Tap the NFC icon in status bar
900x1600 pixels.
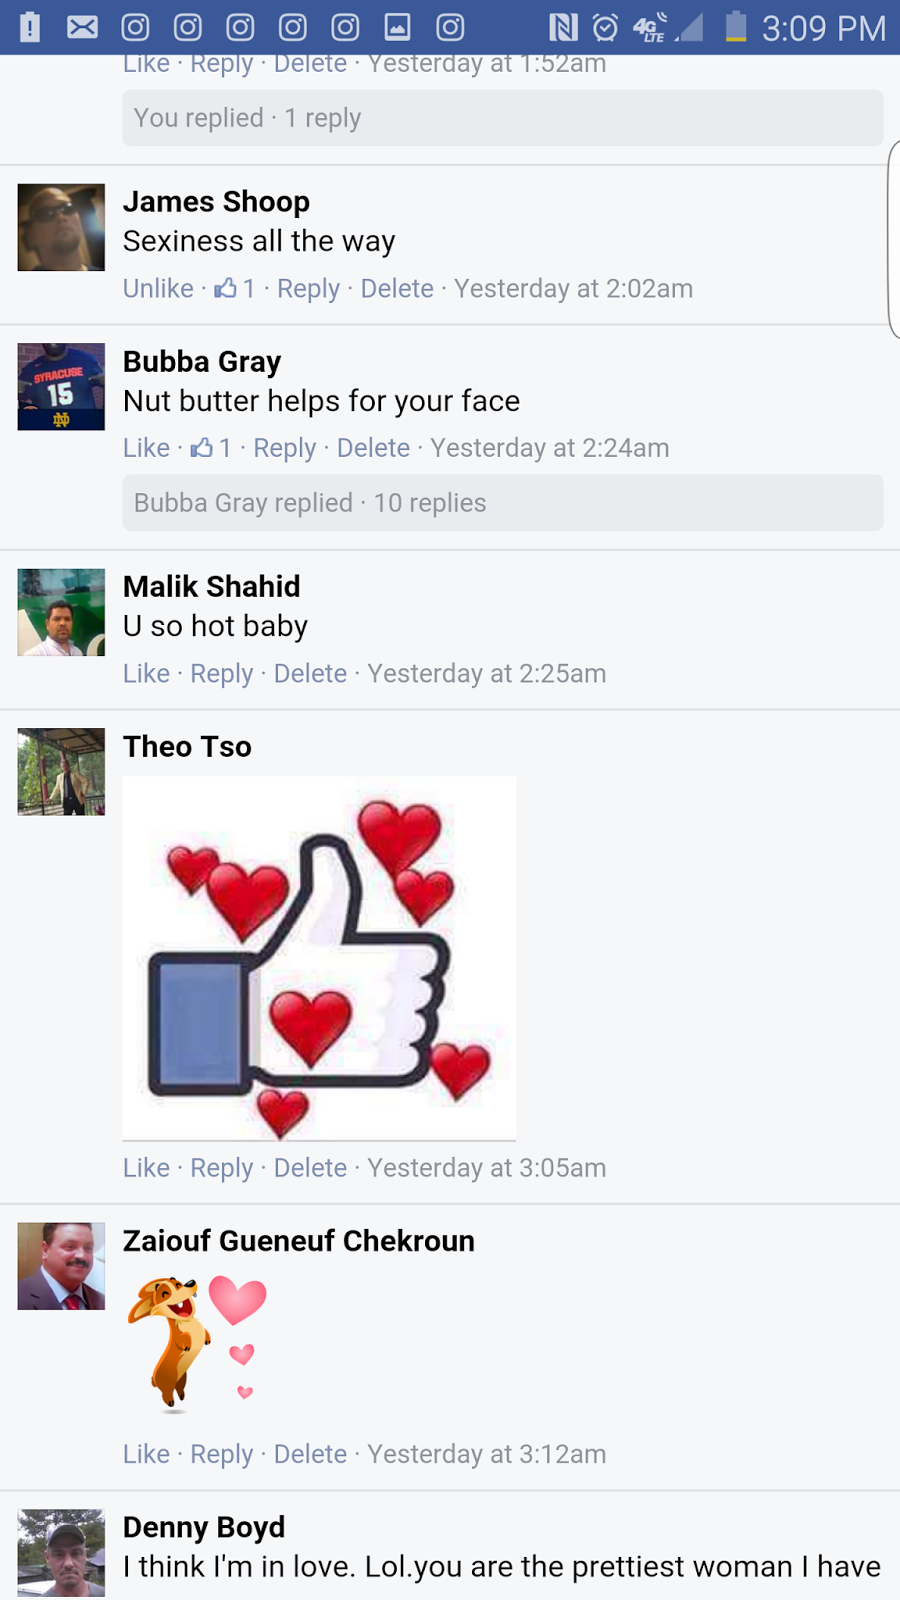point(563,27)
